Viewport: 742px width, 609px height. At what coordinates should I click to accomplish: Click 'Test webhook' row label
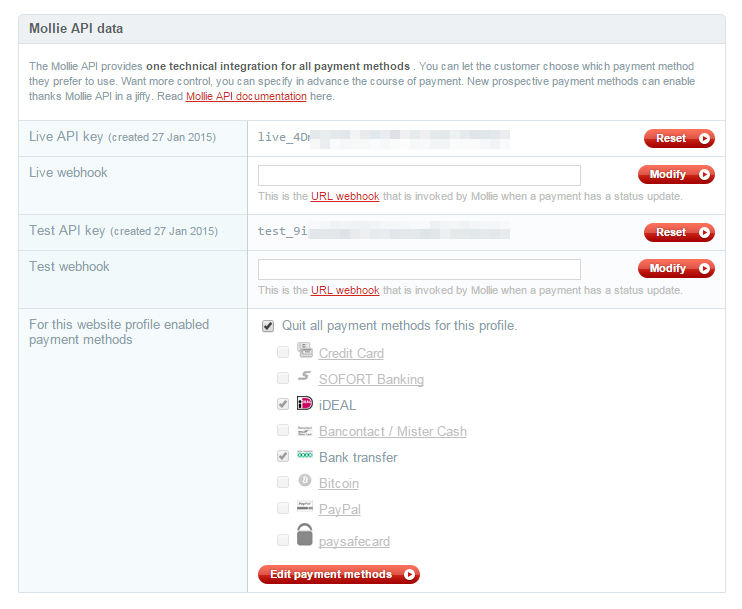(x=69, y=266)
